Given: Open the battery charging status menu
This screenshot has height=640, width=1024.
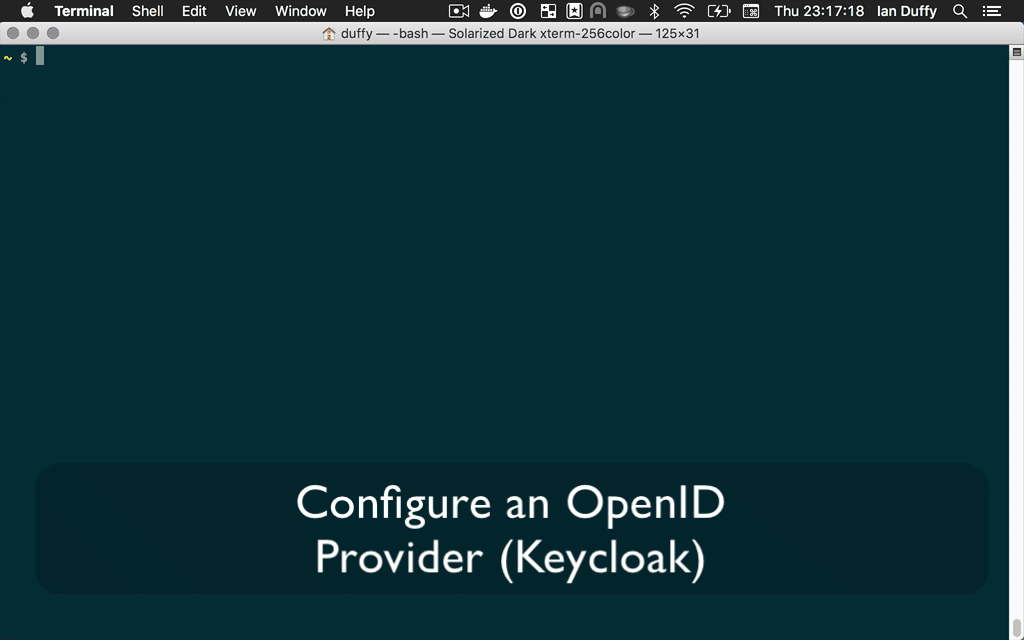Looking at the screenshot, I should click(x=719, y=11).
